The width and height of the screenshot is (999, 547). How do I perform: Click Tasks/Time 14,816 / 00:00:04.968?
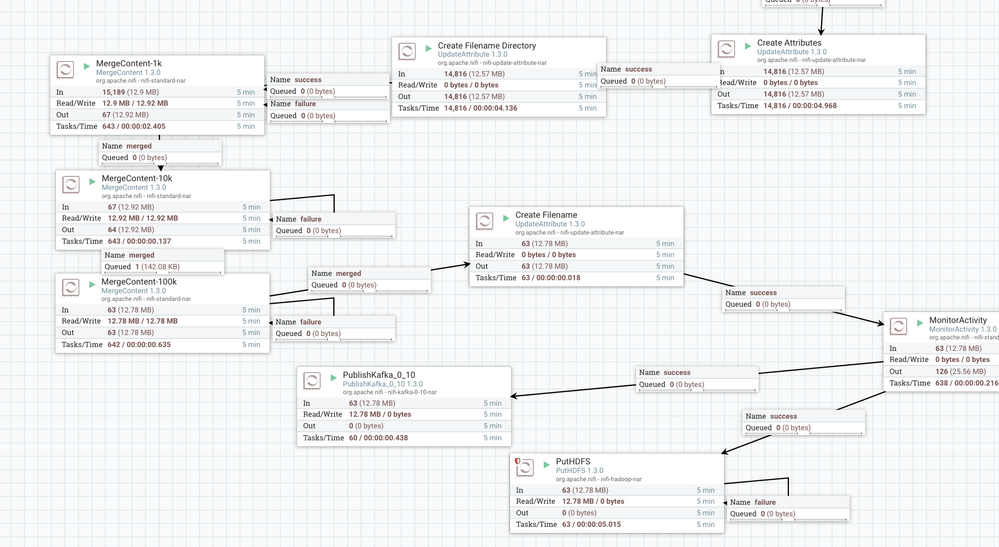[x=800, y=106]
